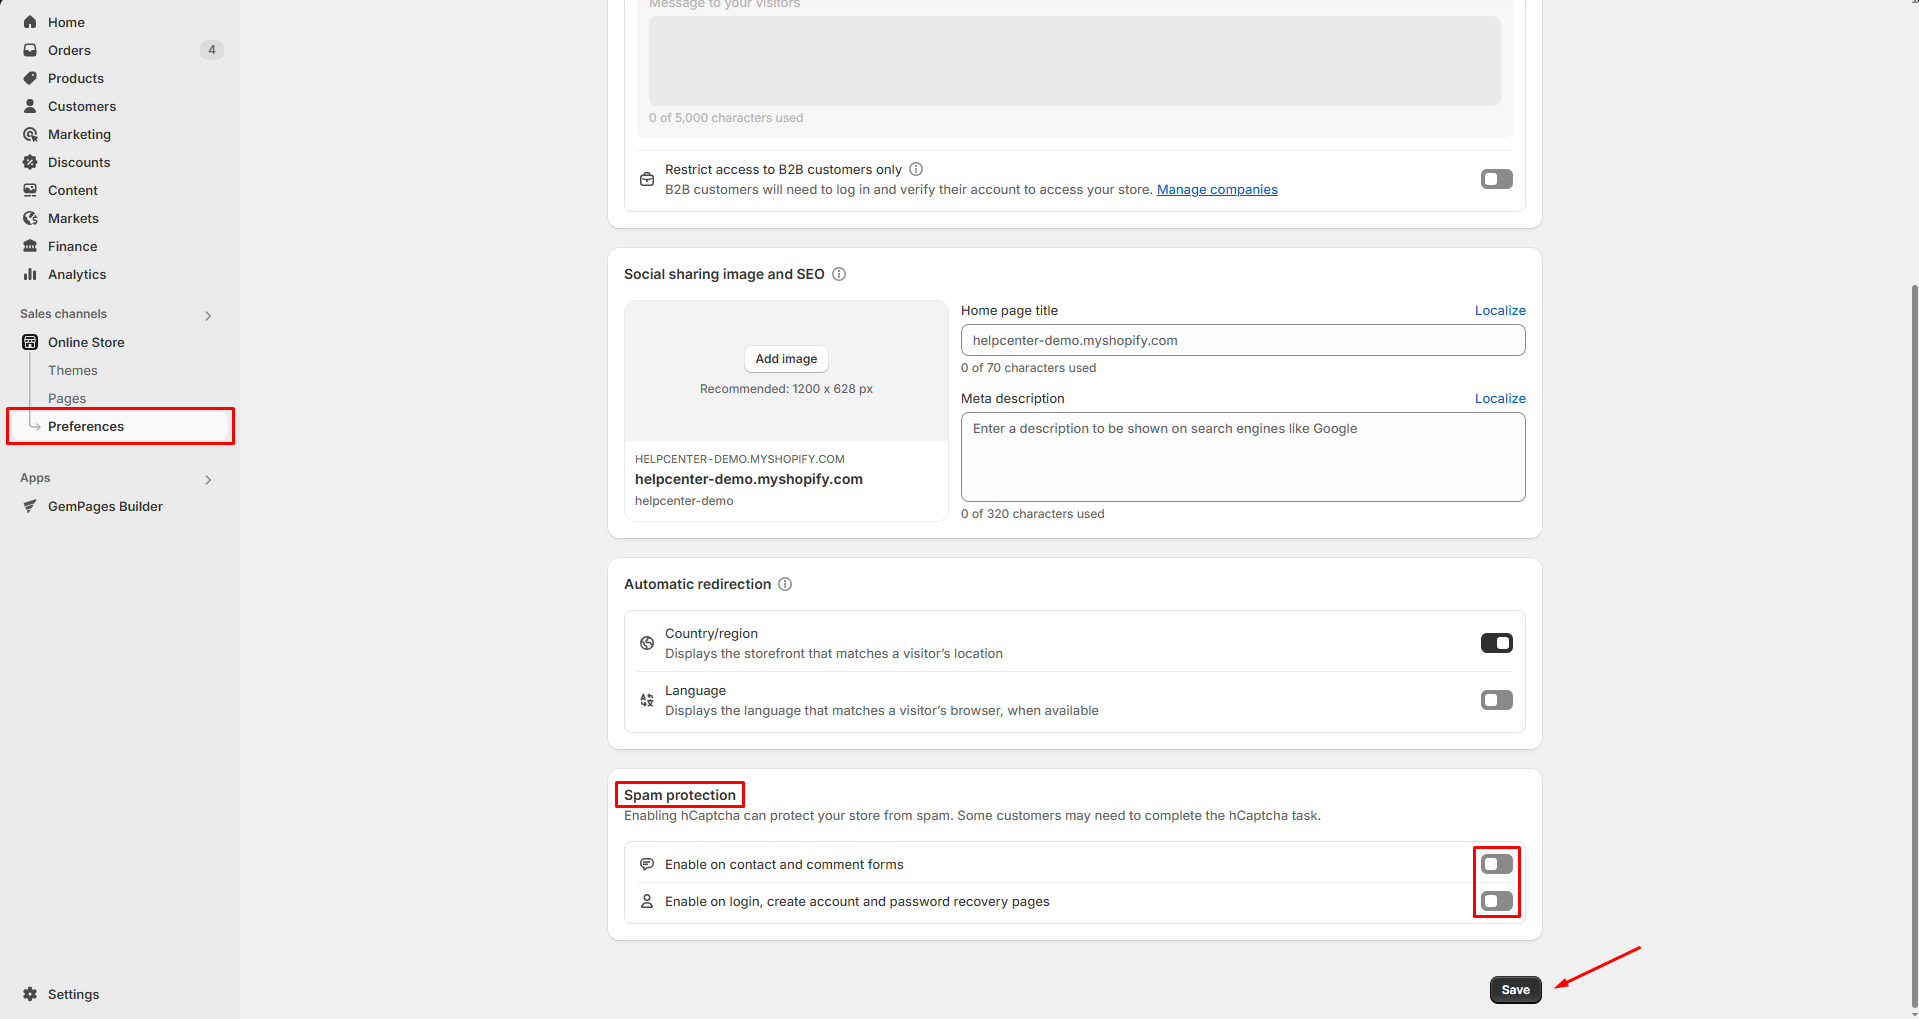This screenshot has height=1019, width=1919.
Task: Click Localize for Home page title
Action: click(1500, 311)
